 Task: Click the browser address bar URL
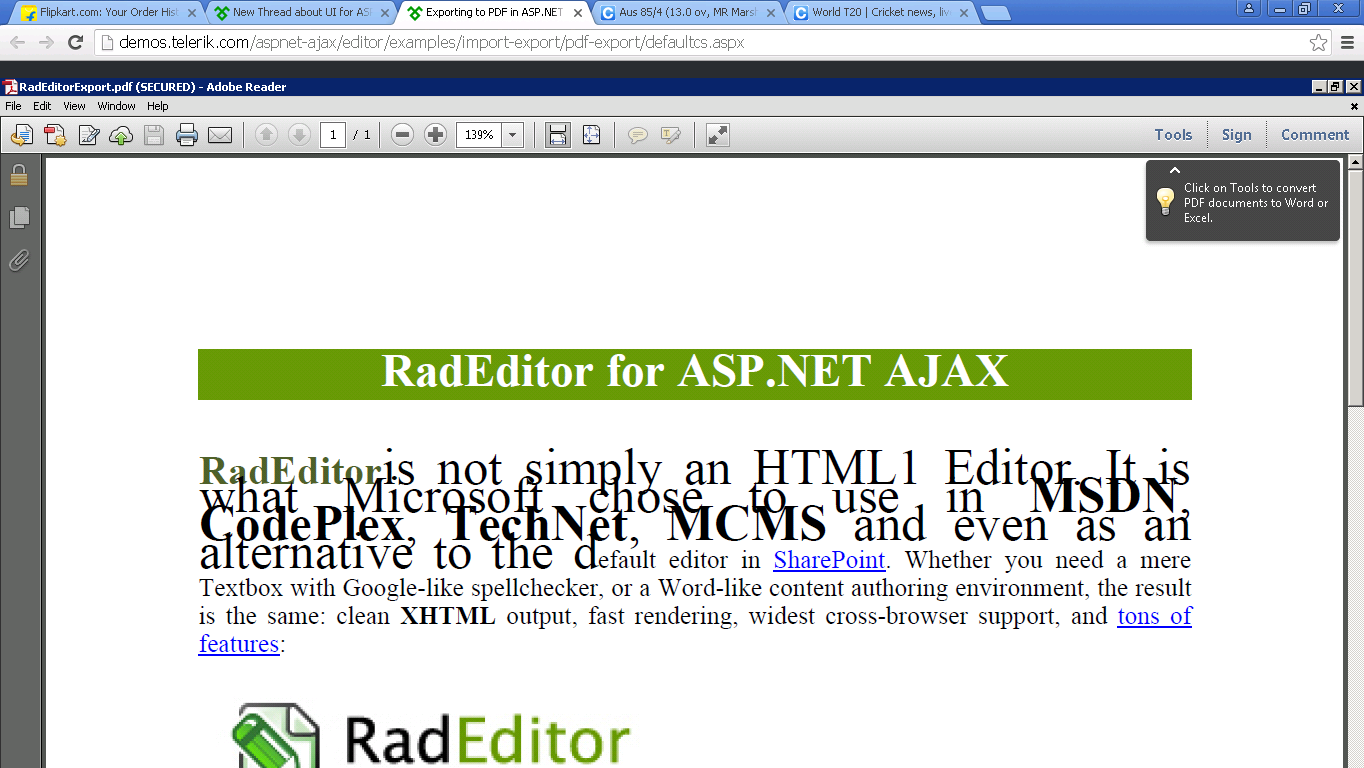[431, 42]
